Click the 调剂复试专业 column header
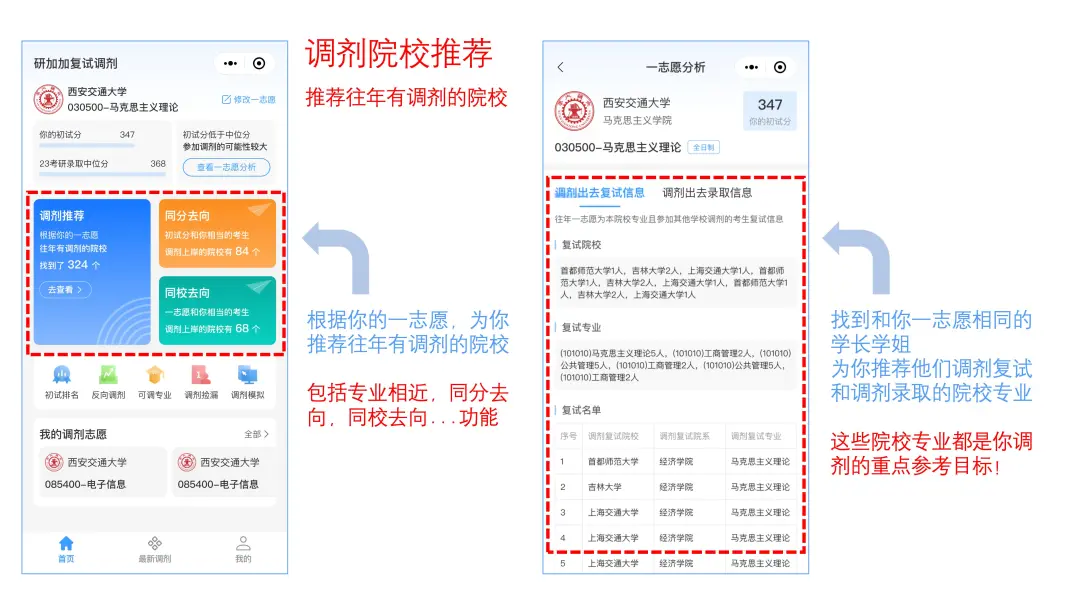 click(x=756, y=436)
